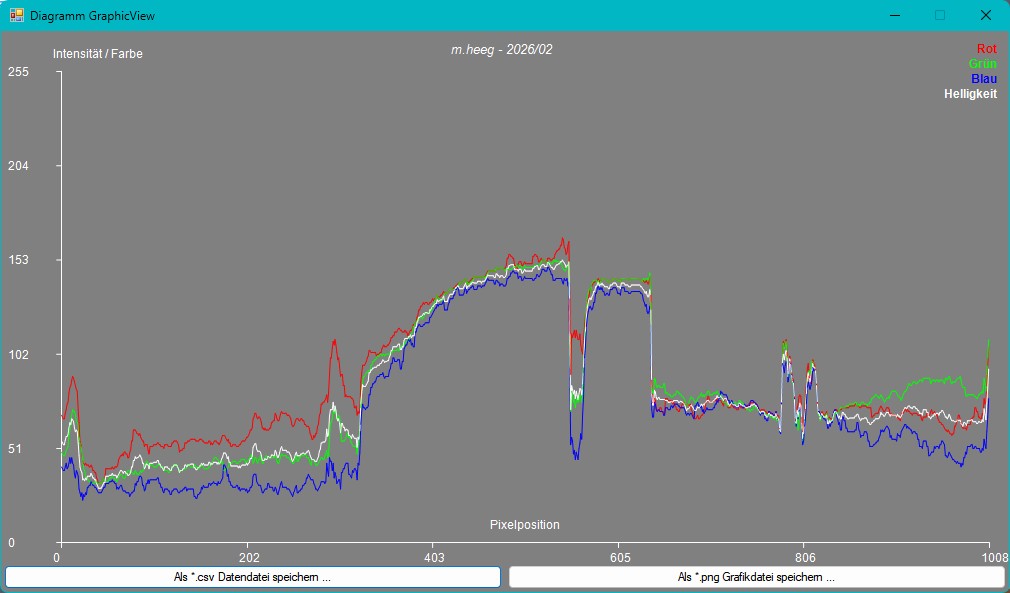This screenshot has height=593, width=1010.
Task: Click the Blau legend label
Action: [x=984, y=79]
